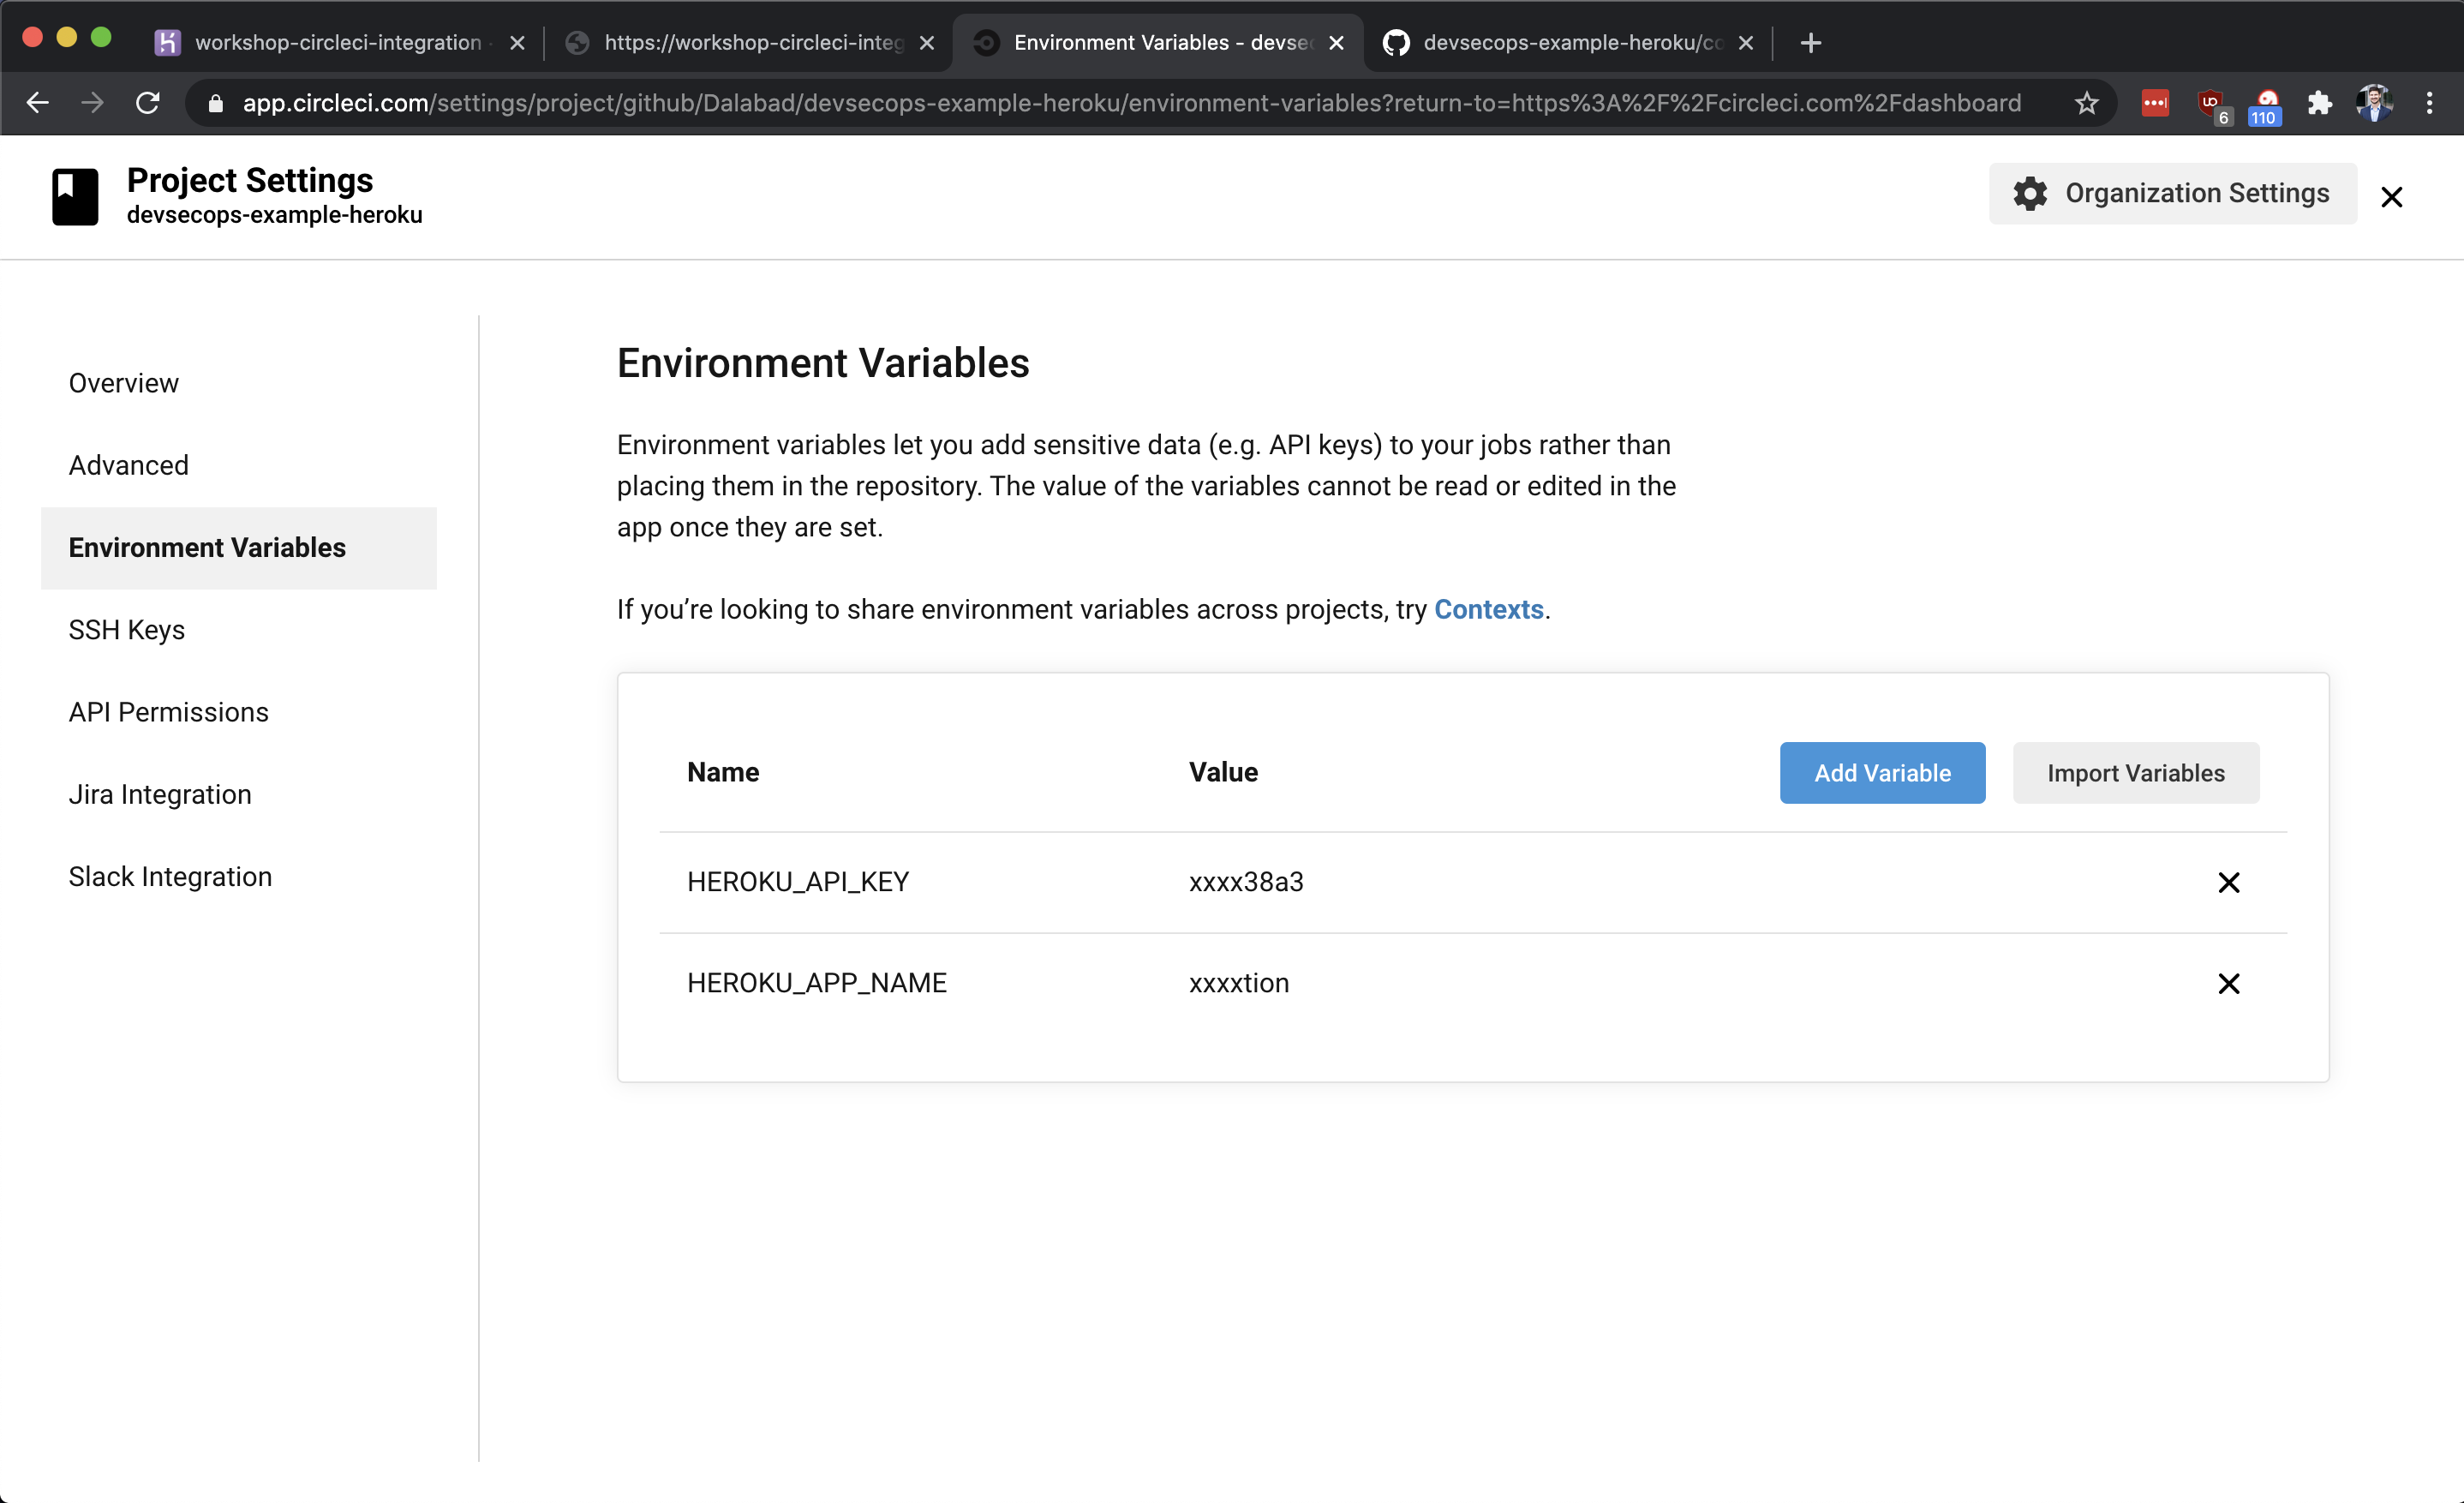Select SSH Keys in sidebar
The height and width of the screenshot is (1503, 2464).
(x=127, y=630)
